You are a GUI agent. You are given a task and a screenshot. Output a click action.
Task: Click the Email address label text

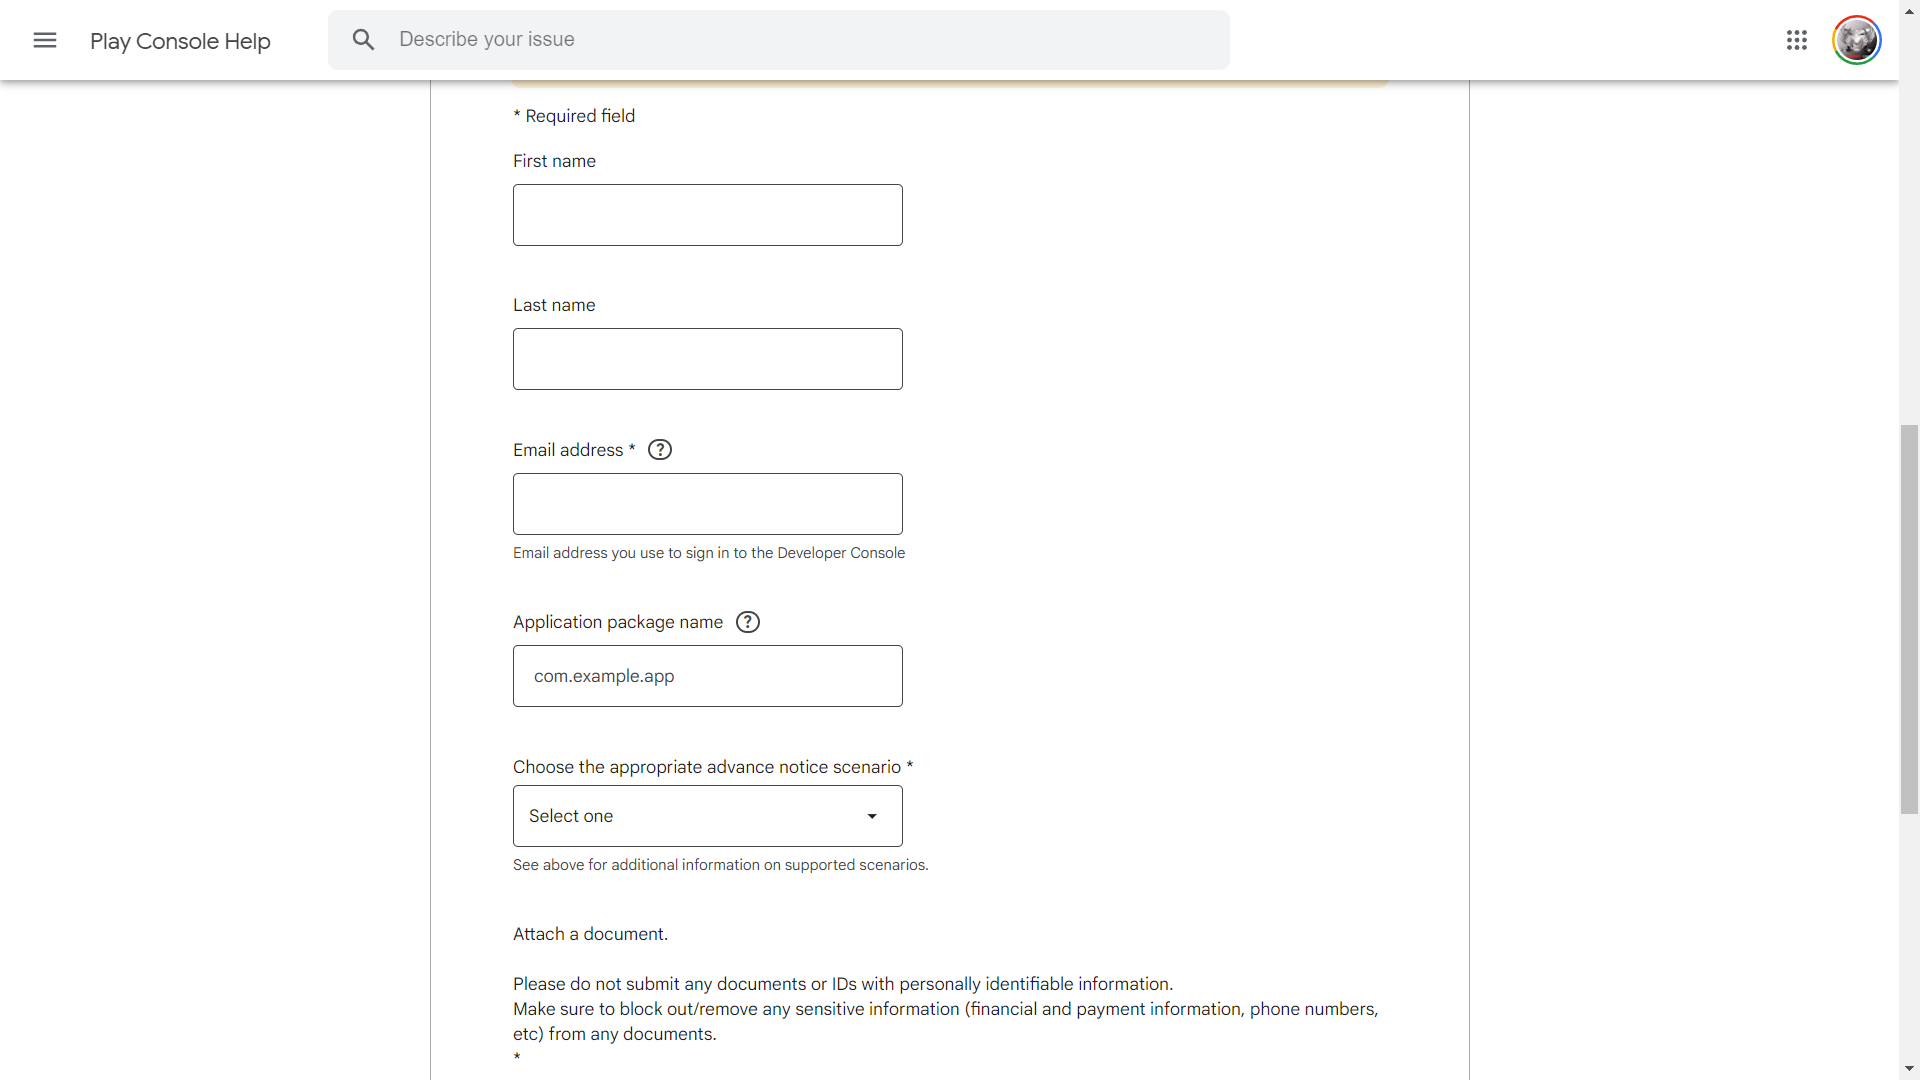coord(568,450)
